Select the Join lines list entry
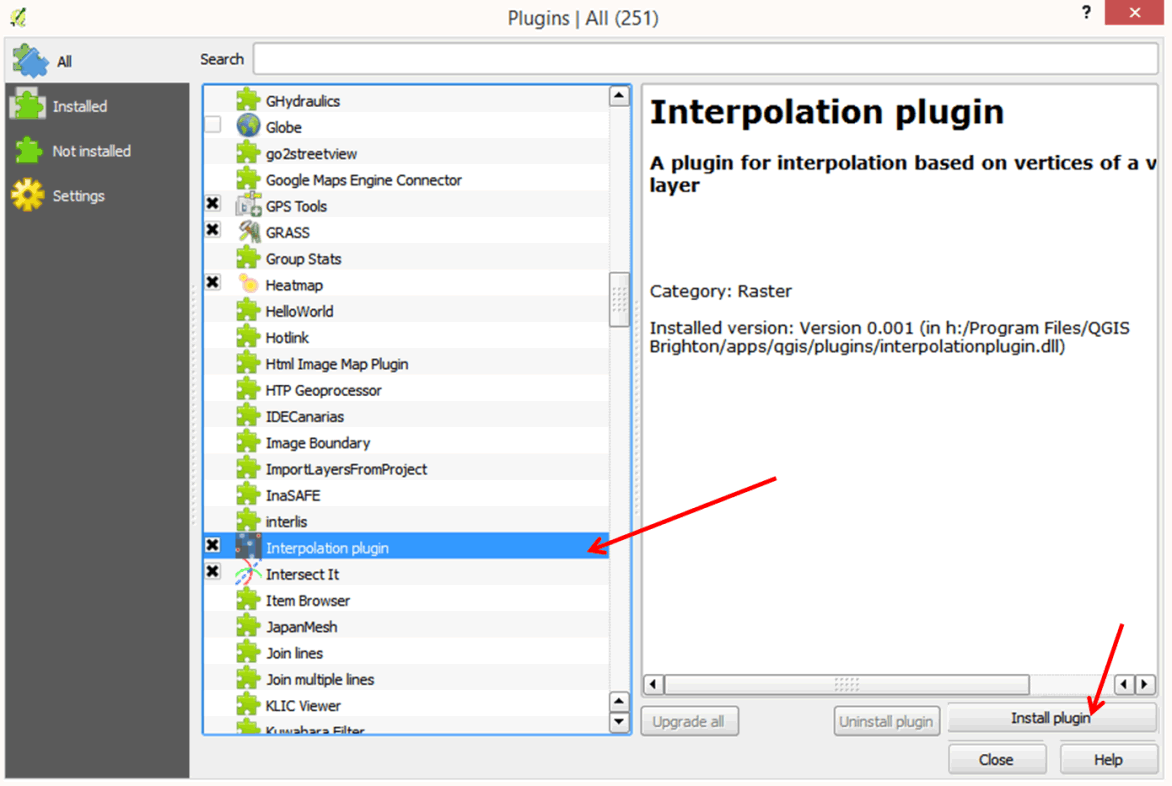This screenshot has height=786, width=1172. click(x=407, y=653)
